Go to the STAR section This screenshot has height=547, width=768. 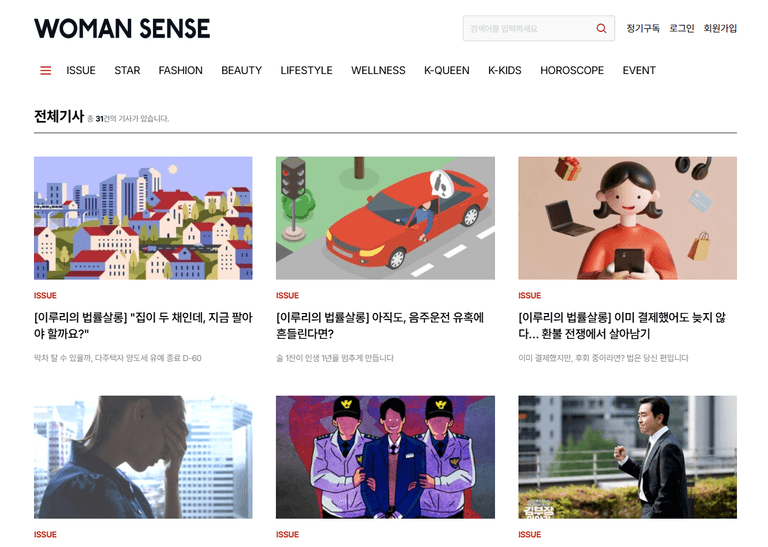coord(127,71)
